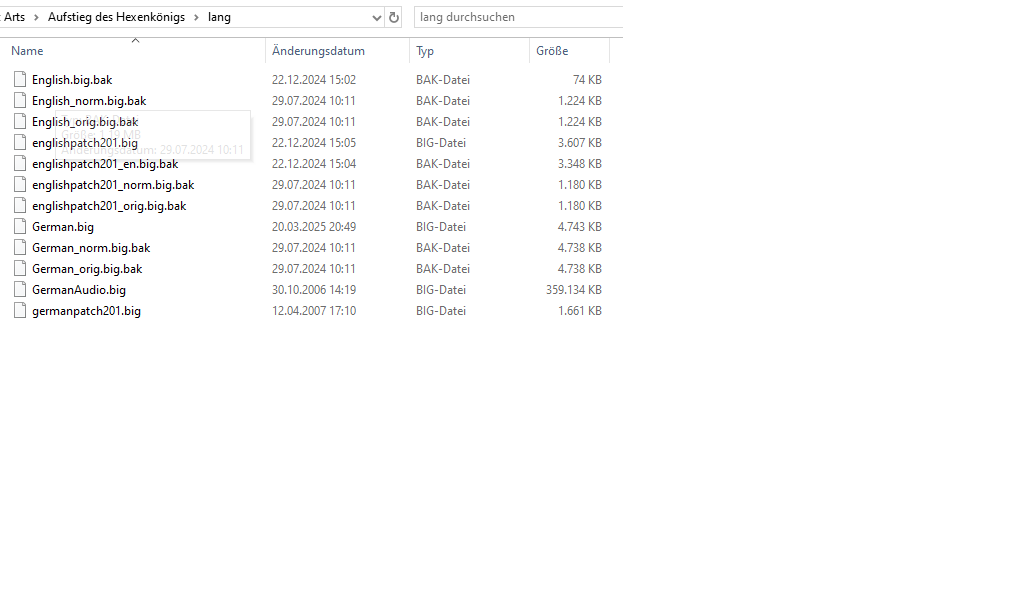Sort files by Größe column

click(552, 51)
